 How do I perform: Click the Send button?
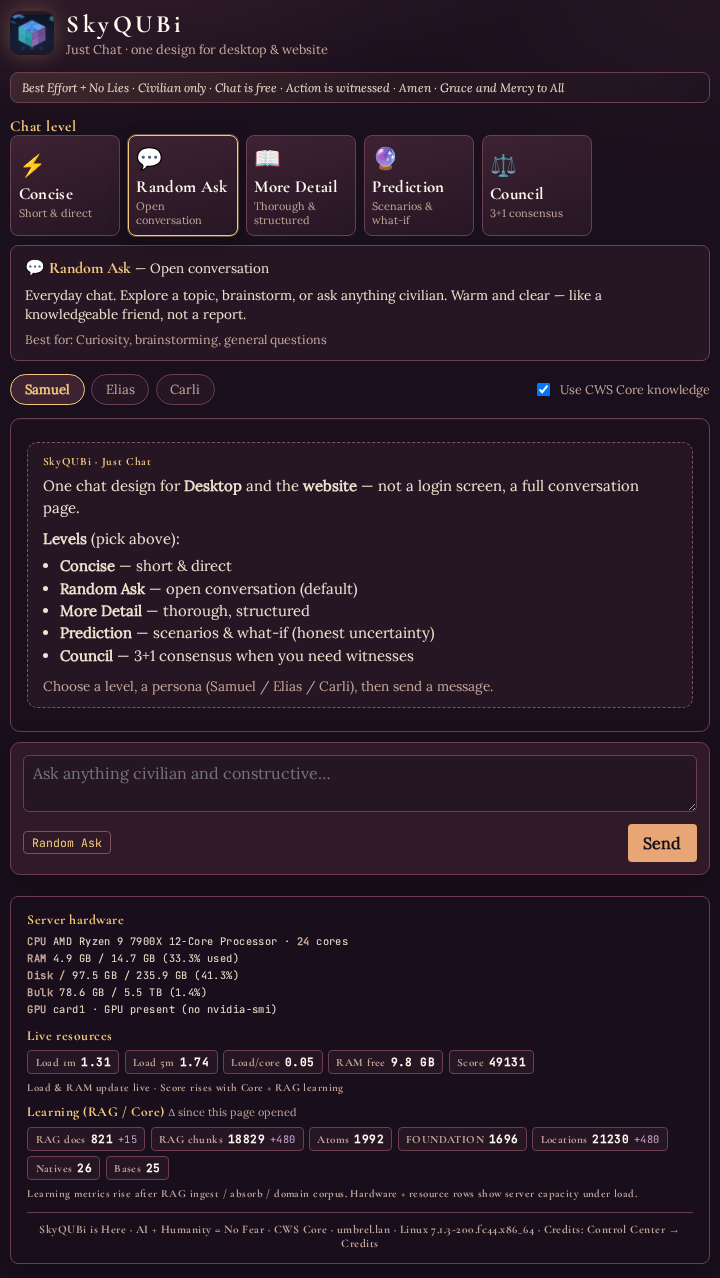662,843
